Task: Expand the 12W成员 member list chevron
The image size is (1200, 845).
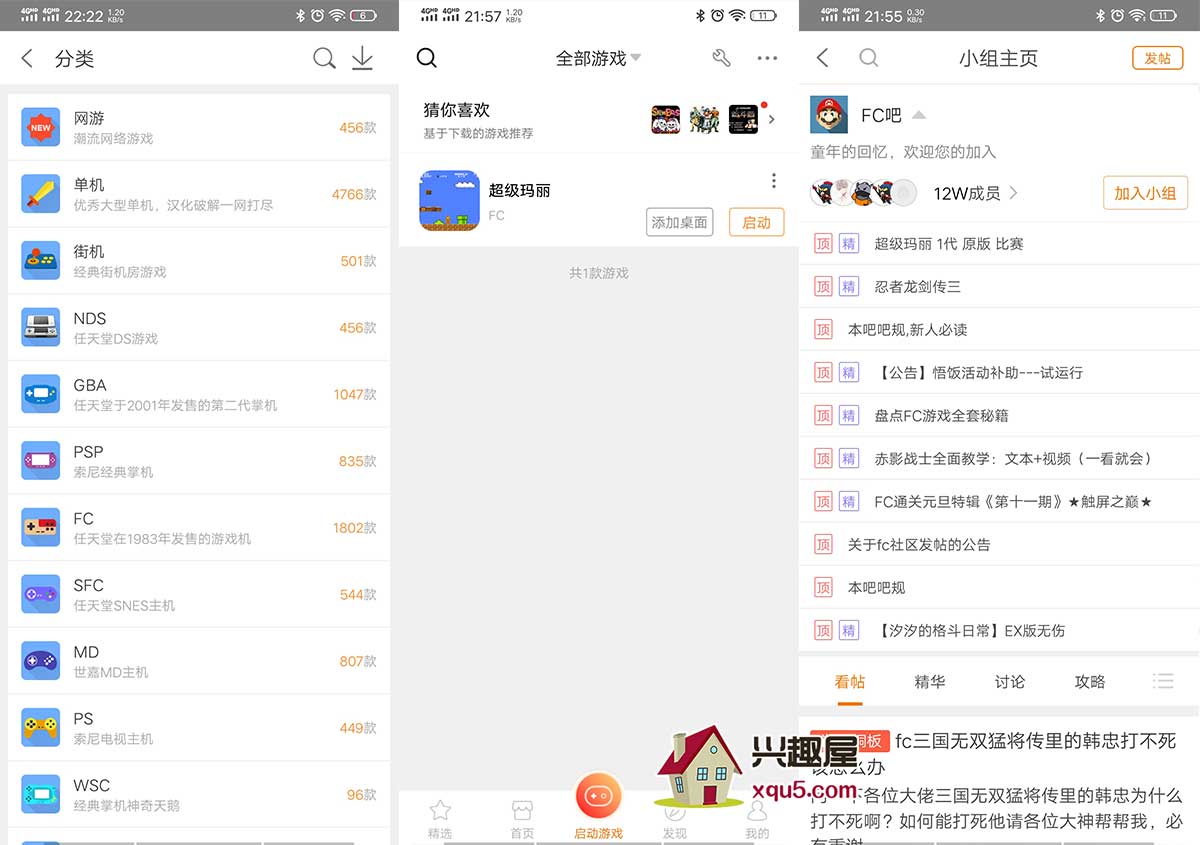Action: [1013, 193]
